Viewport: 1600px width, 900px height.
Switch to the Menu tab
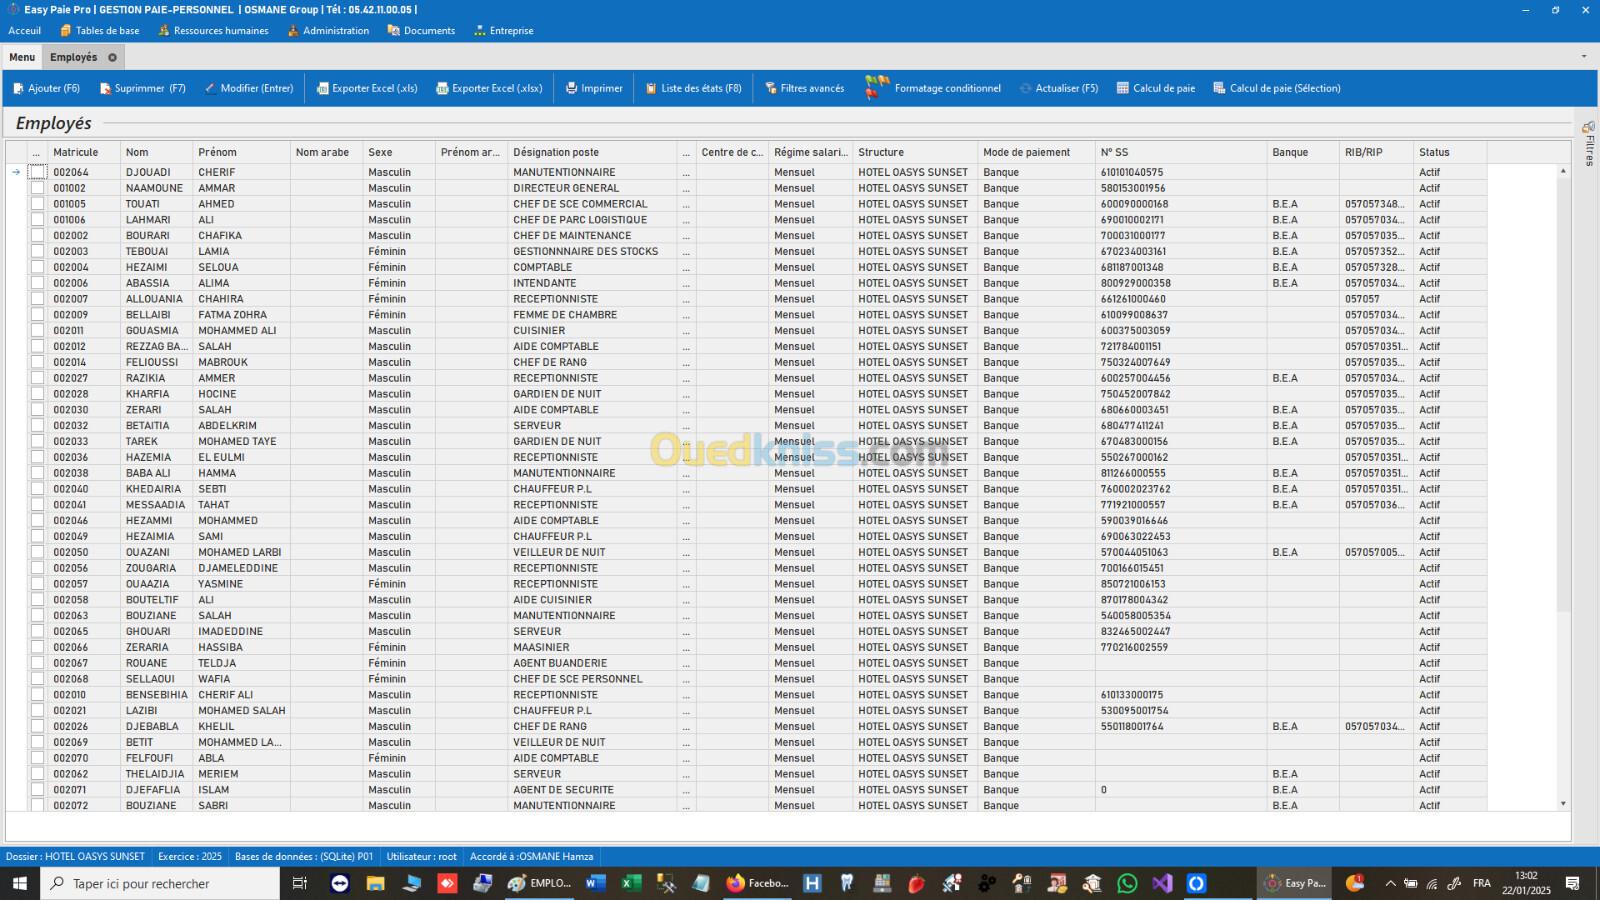[x=22, y=57]
